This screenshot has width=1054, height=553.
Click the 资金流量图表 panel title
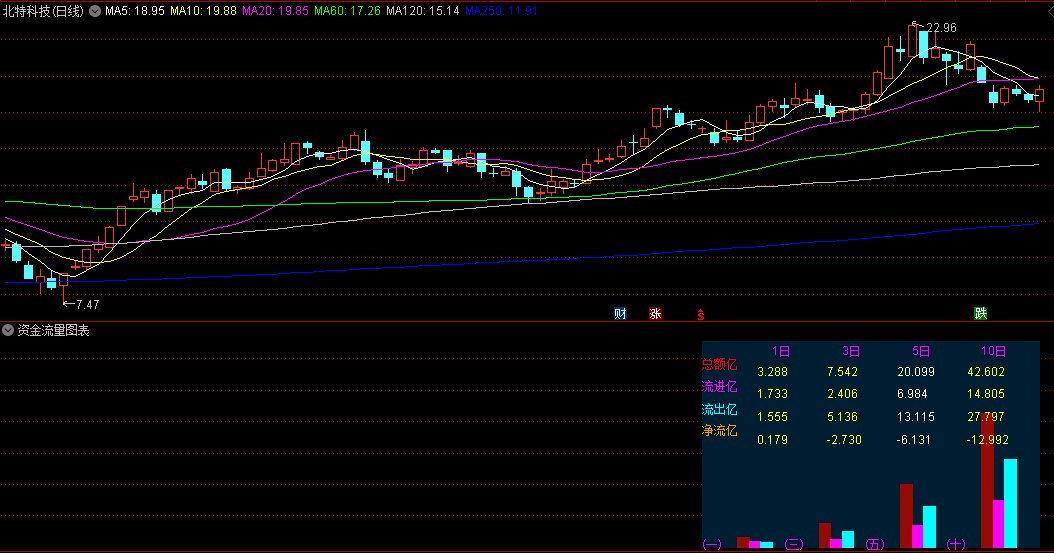click(x=53, y=330)
